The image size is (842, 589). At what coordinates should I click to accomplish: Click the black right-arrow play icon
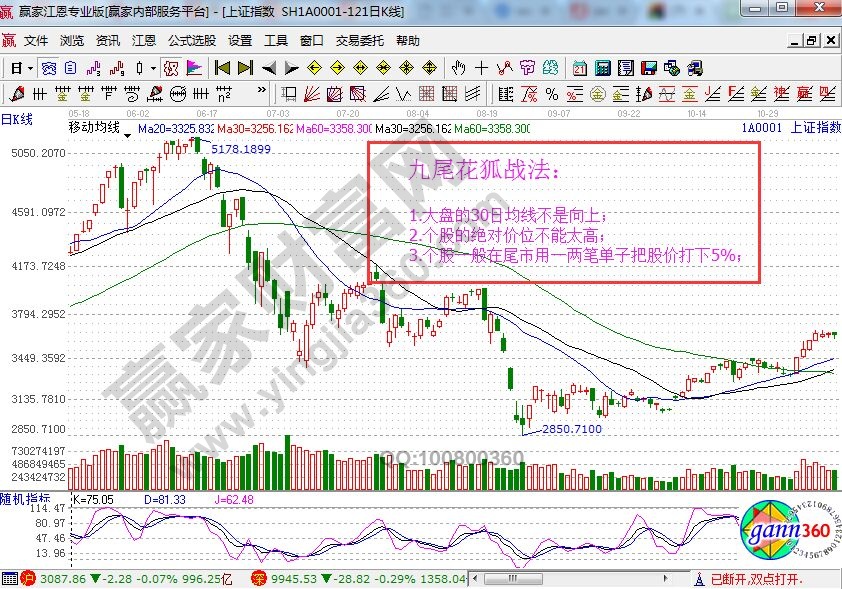291,69
